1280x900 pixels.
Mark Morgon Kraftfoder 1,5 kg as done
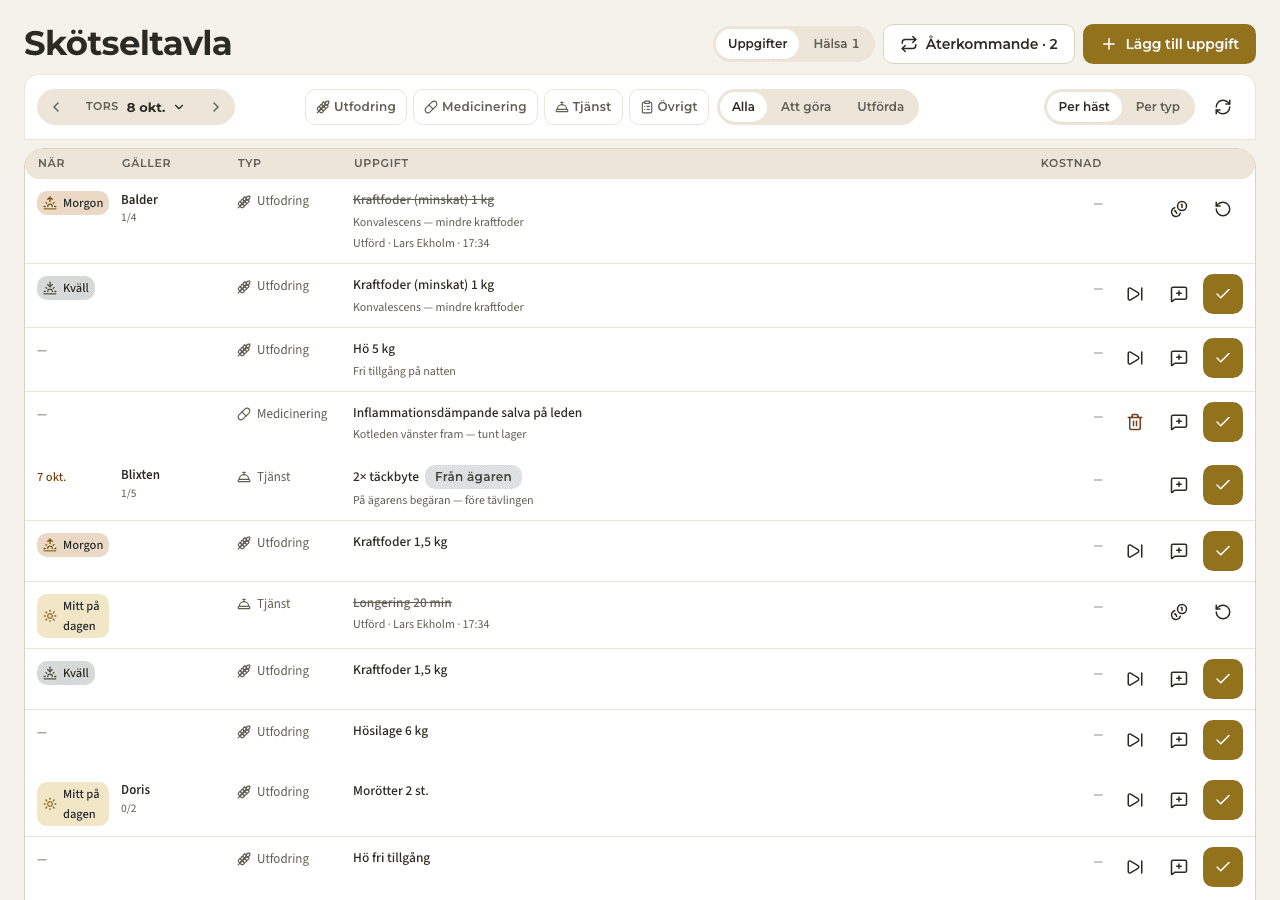tap(1223, 551)
